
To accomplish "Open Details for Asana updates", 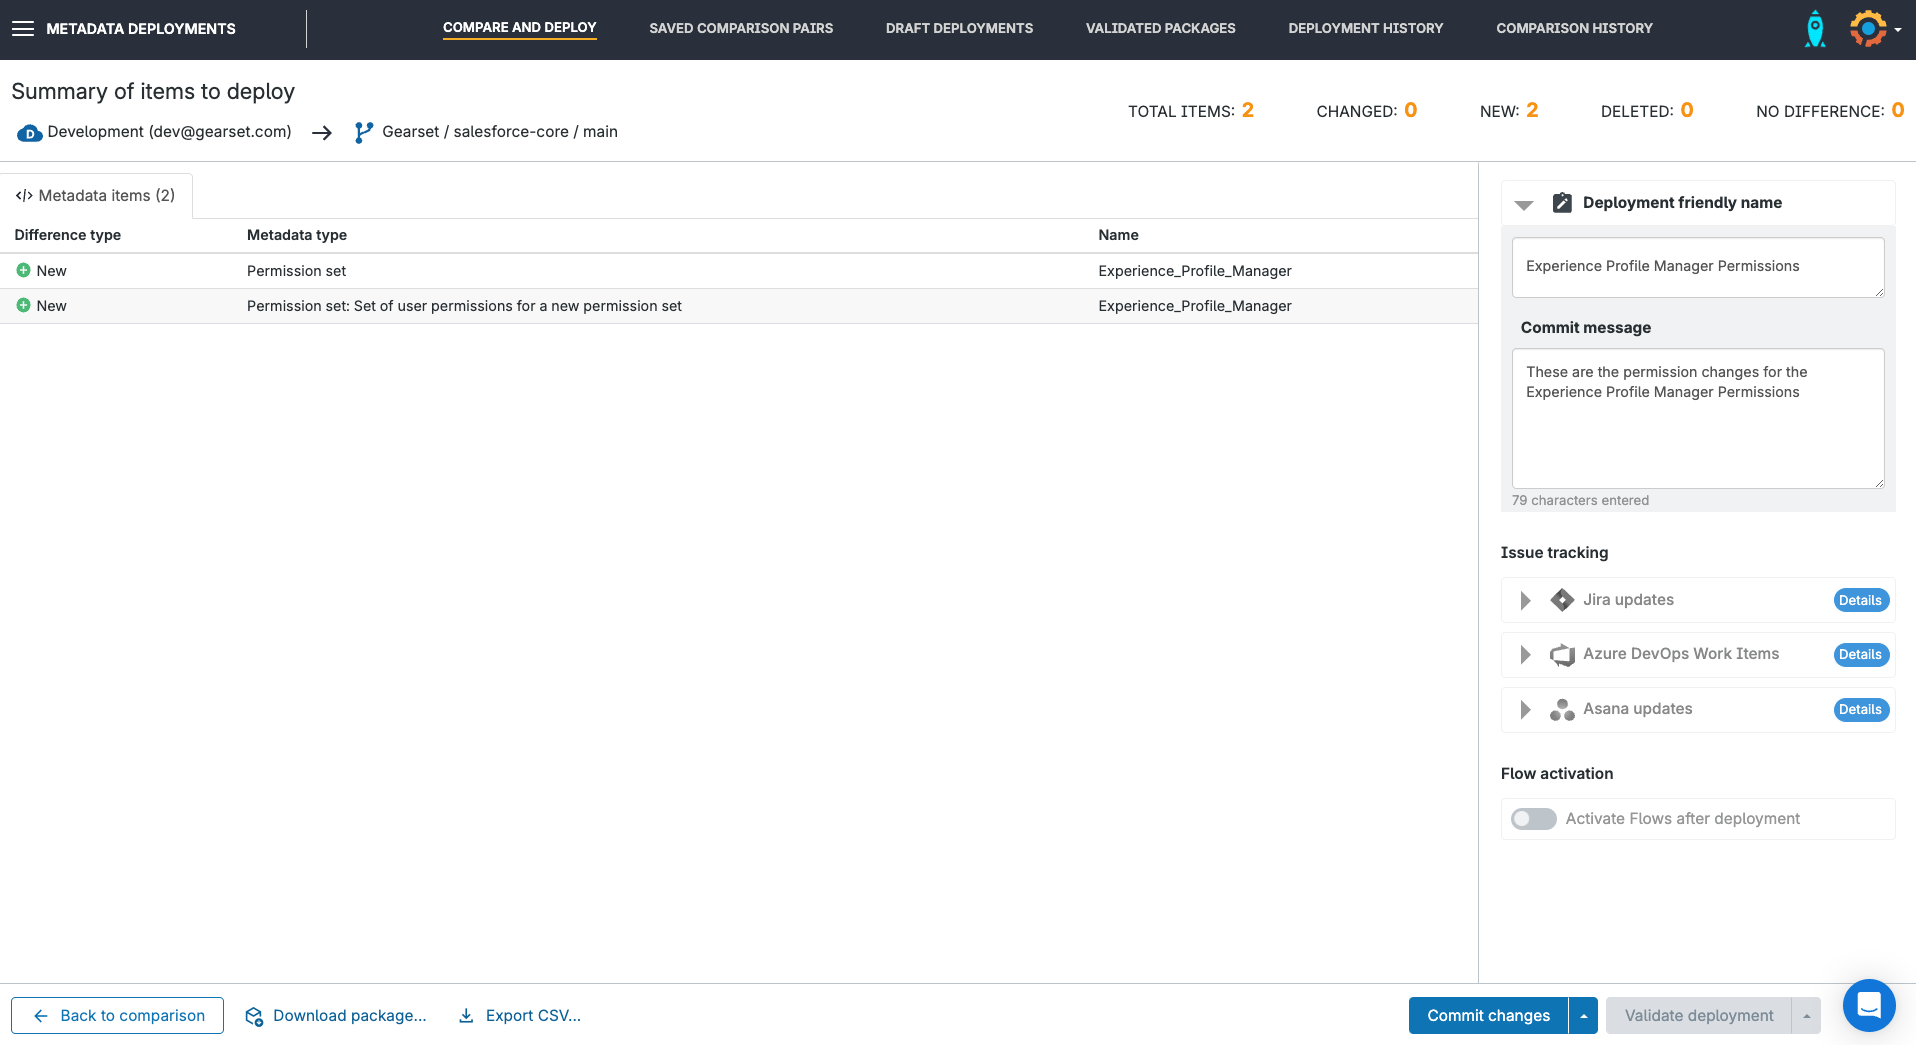I will pos(1860,710).
